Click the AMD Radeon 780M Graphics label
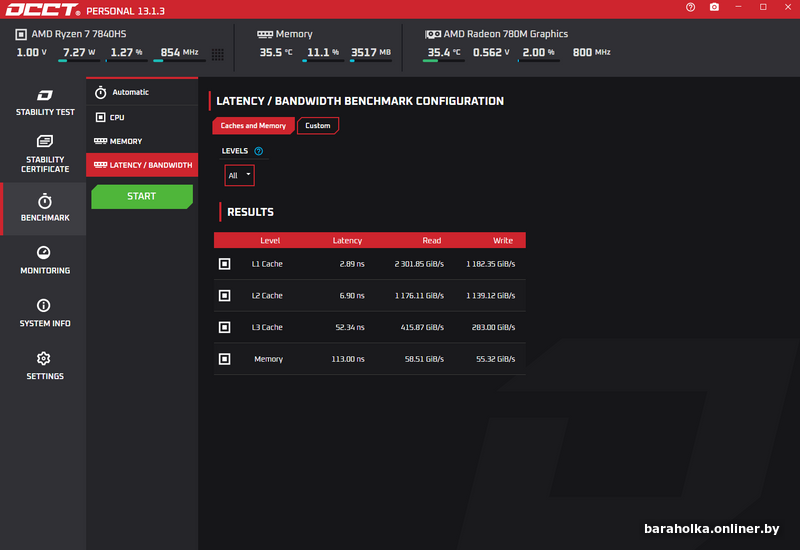The image size is (800, 550). [x=506, y=34]
